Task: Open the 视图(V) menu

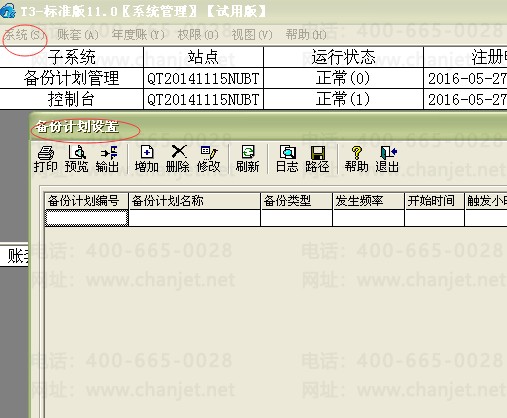Action: coord(252,35)
